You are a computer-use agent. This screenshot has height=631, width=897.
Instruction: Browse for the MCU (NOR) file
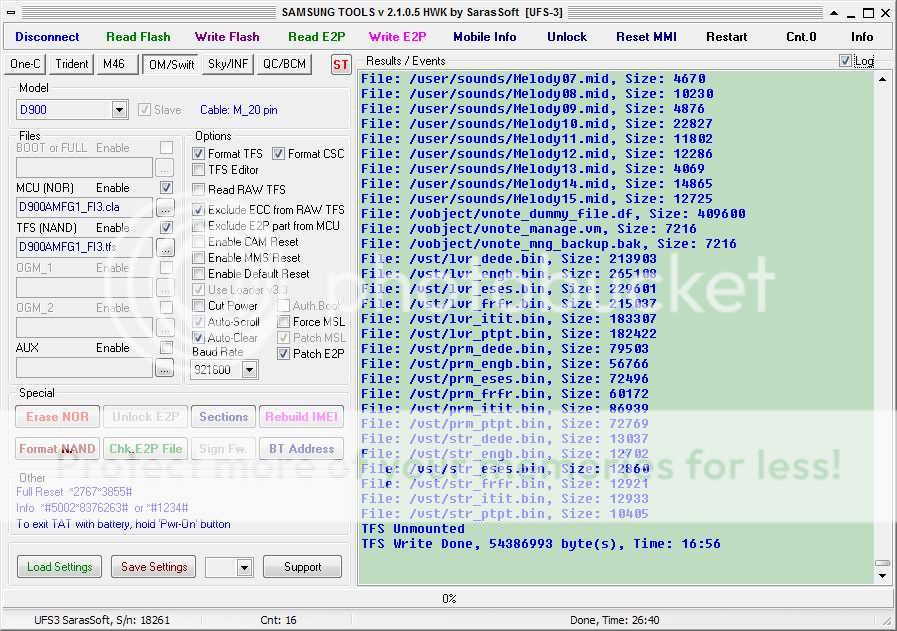click(x=165, y=208)
